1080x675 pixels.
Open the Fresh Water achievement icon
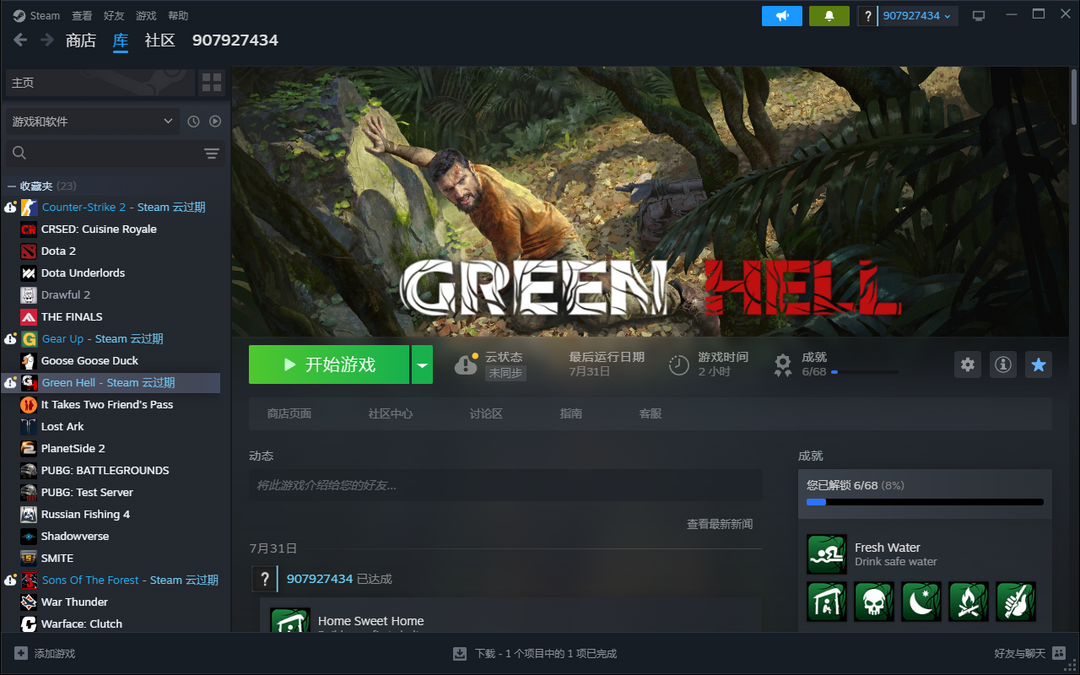coord(827,554)
